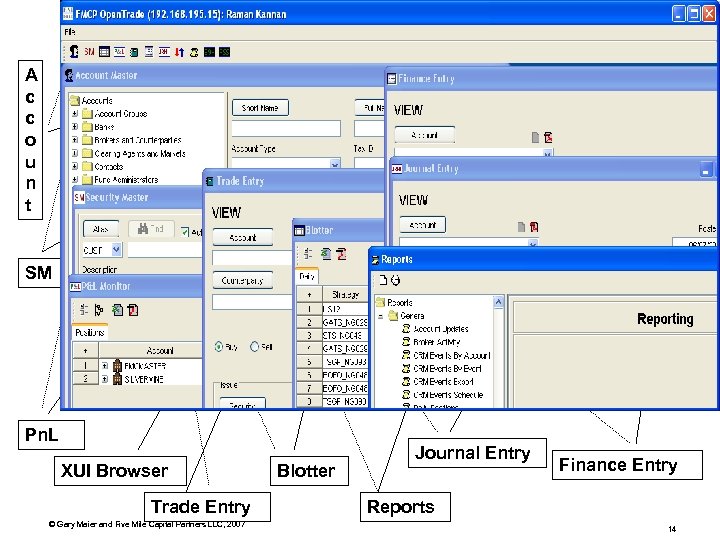
Task: Click the Alias button in Security Master
Action: pos(101,229)
